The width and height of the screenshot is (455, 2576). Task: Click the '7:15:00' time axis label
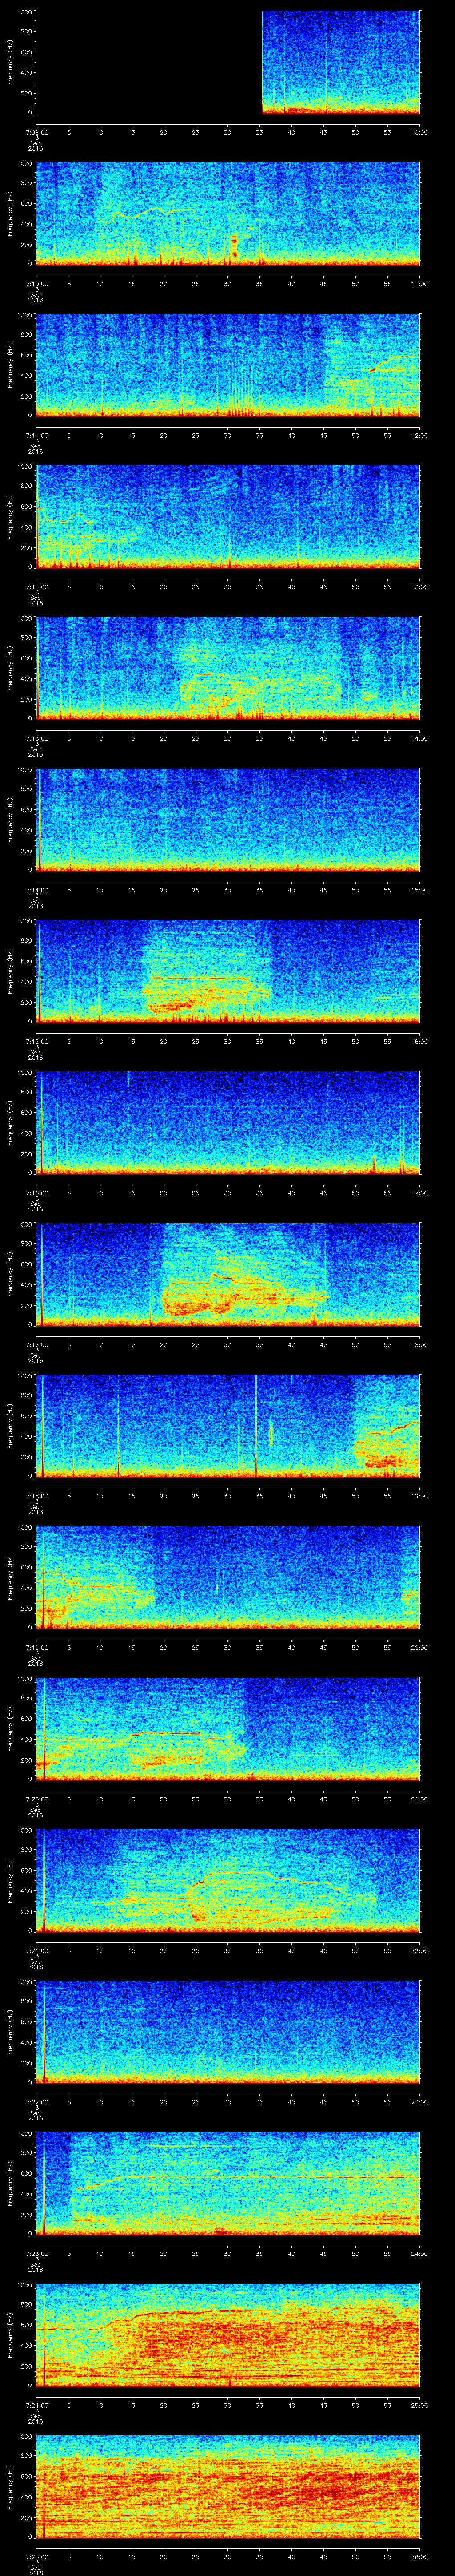pos(36,1041)
